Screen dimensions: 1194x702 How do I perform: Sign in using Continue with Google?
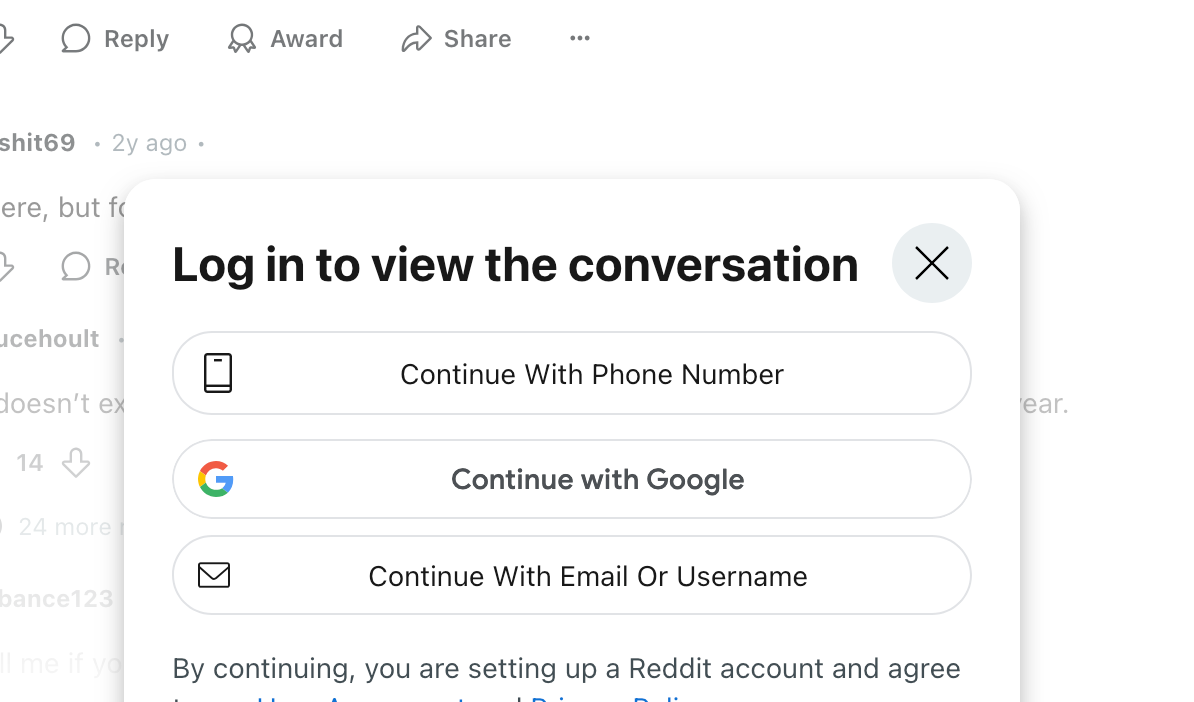point(597,480)
